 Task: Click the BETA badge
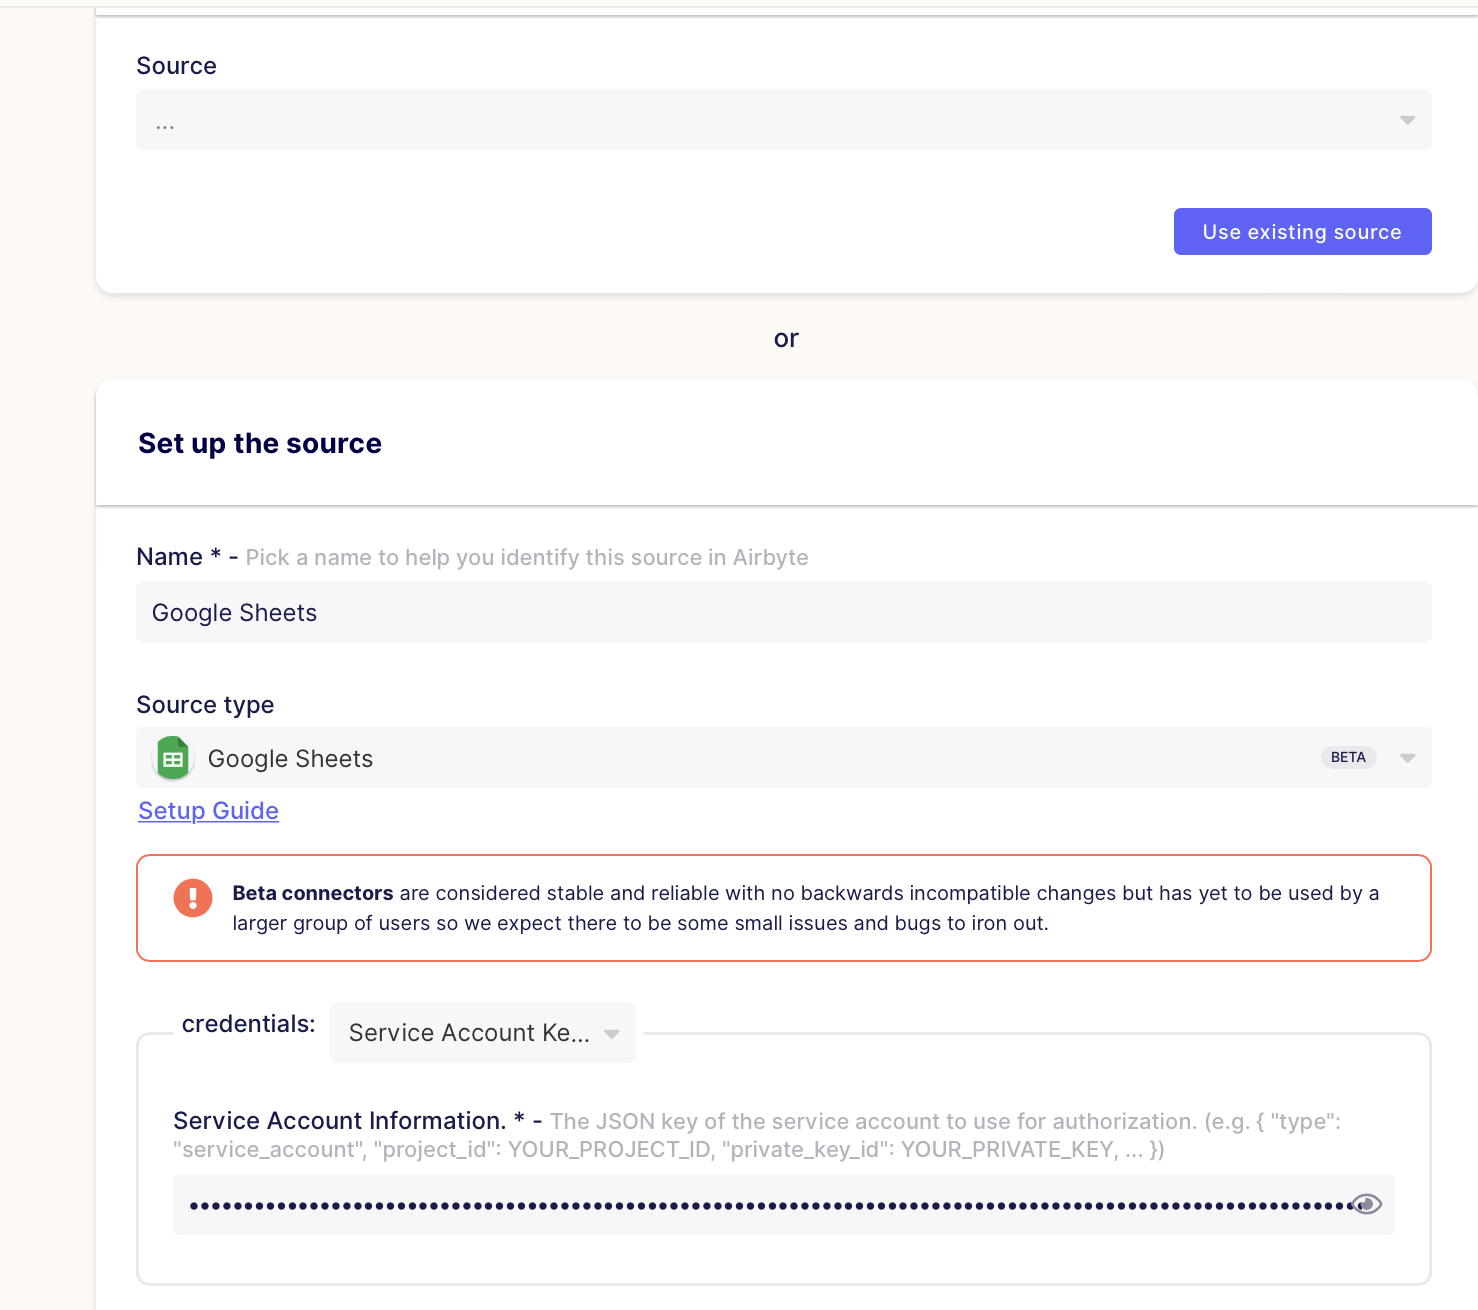[x=1348, y=757]
